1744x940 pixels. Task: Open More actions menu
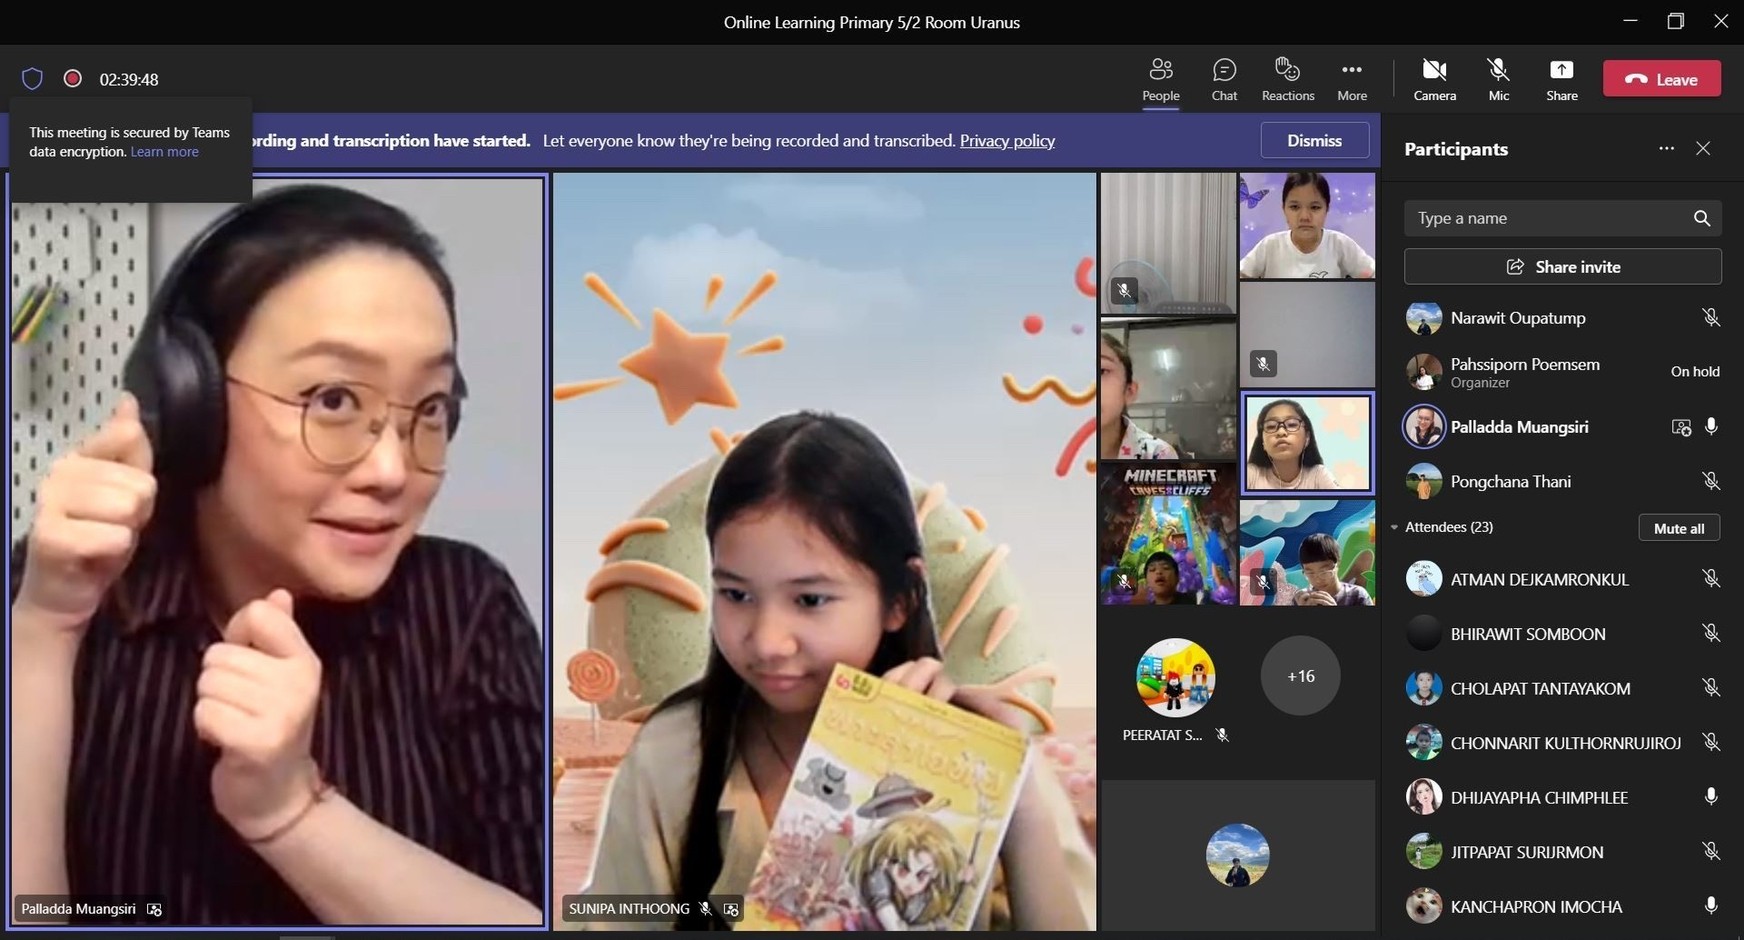(x=1351, y=79)
